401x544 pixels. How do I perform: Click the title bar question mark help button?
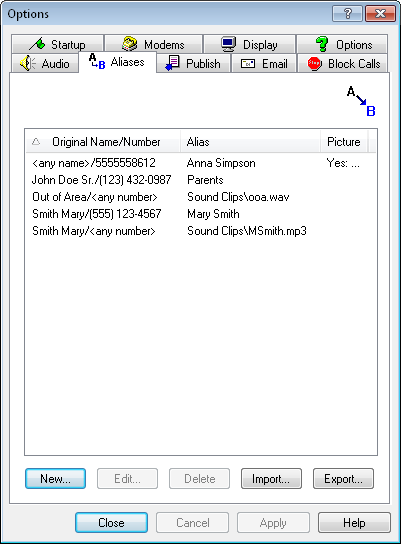click(x=348, y=14)
